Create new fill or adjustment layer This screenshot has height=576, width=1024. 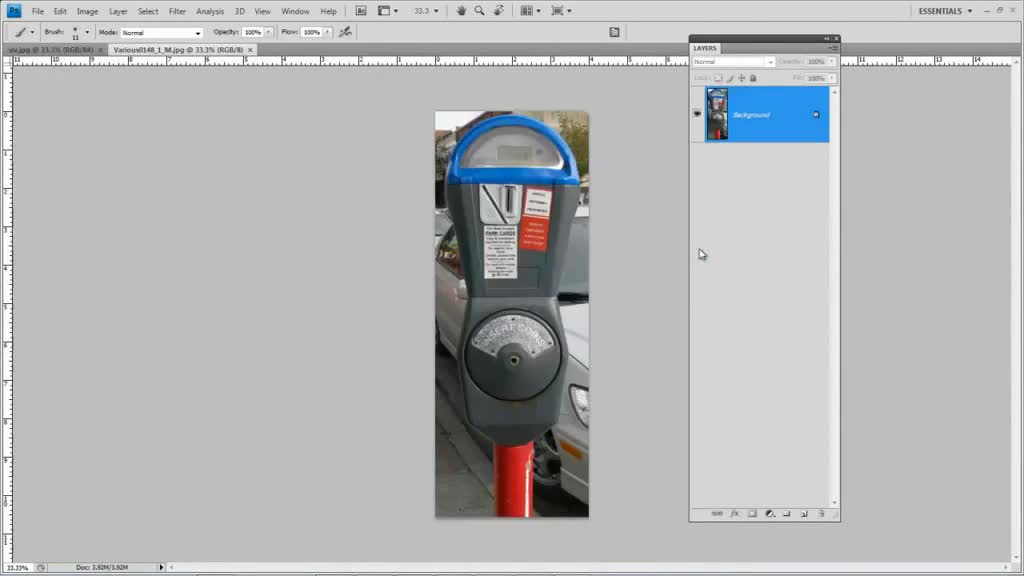point(770,514)
